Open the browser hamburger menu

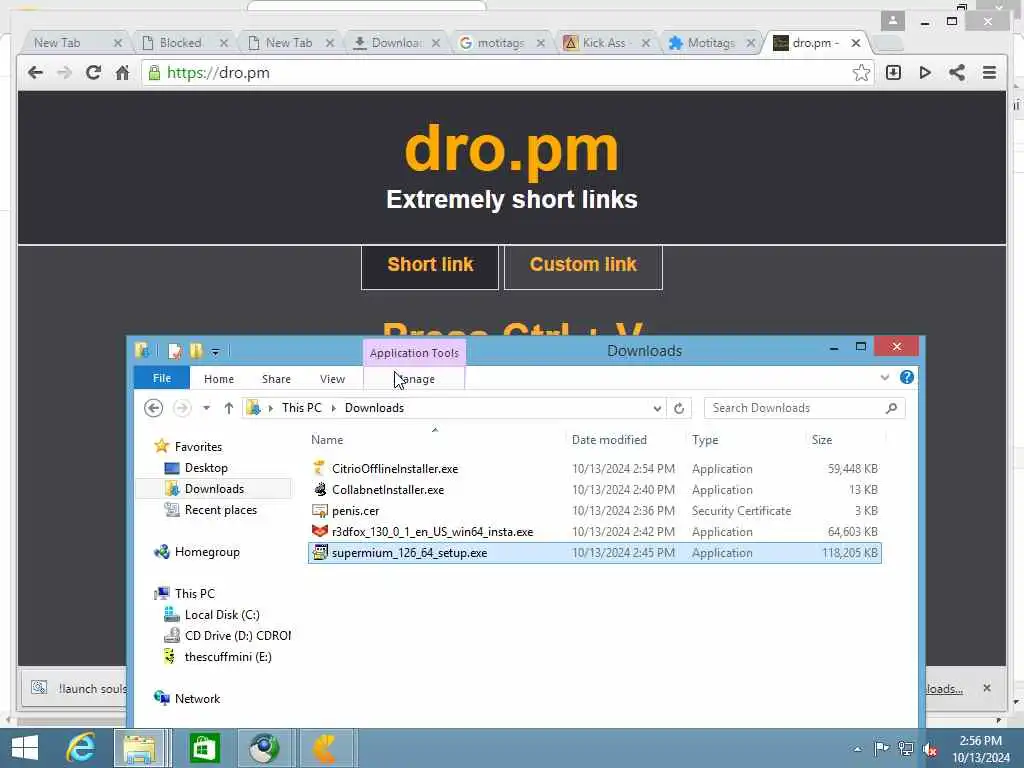[x=989, y=72]
